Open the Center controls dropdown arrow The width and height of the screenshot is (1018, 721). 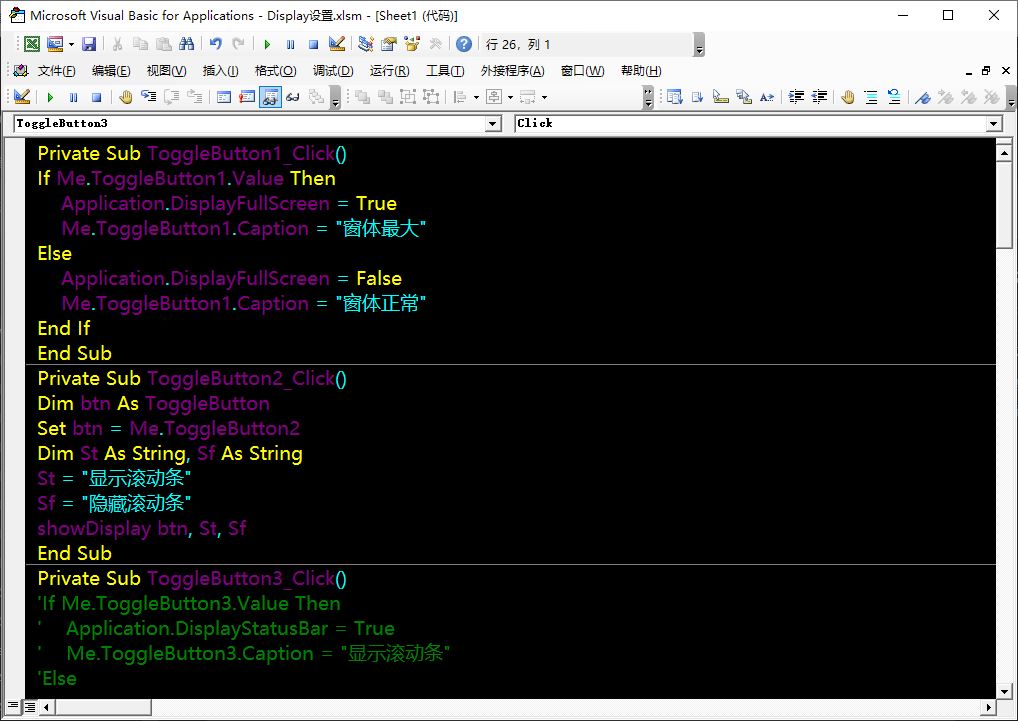tap(510, 97)
